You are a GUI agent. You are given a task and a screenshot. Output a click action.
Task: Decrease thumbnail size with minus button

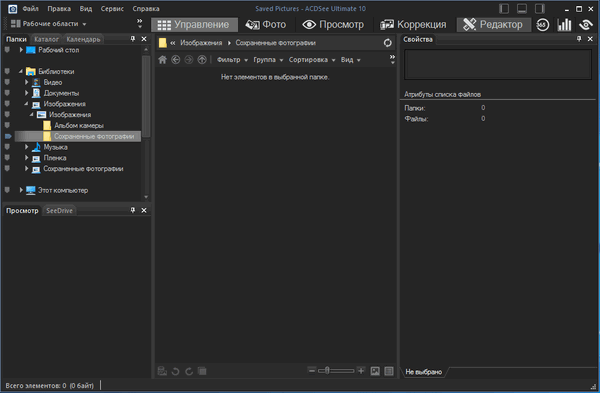tap(312, 370)
